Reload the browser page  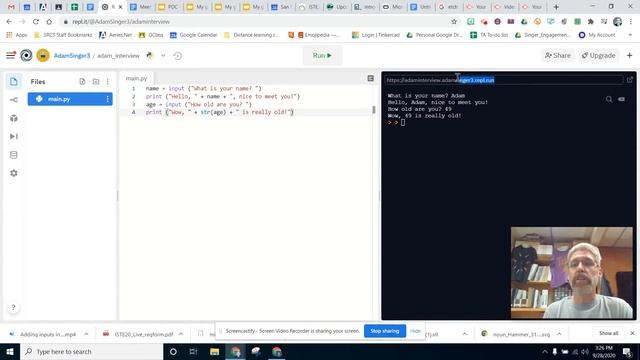36,22
